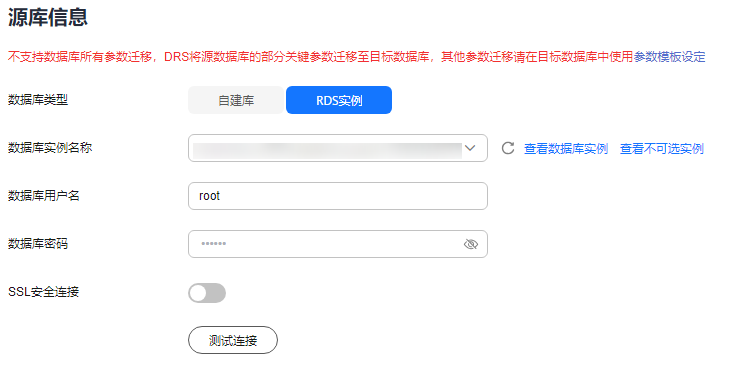Enable the SSL安全连接 switch
Screen dimensions: 735x365
pyautogui.click(x=207, y=293)
